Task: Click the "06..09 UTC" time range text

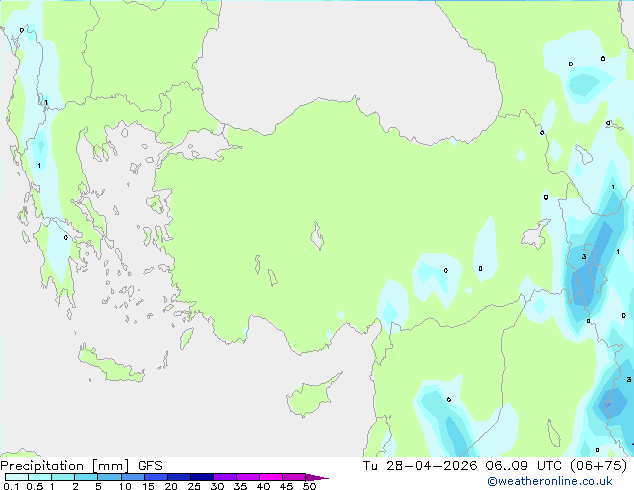Action: pyautogui.click(x=524, y=466)
